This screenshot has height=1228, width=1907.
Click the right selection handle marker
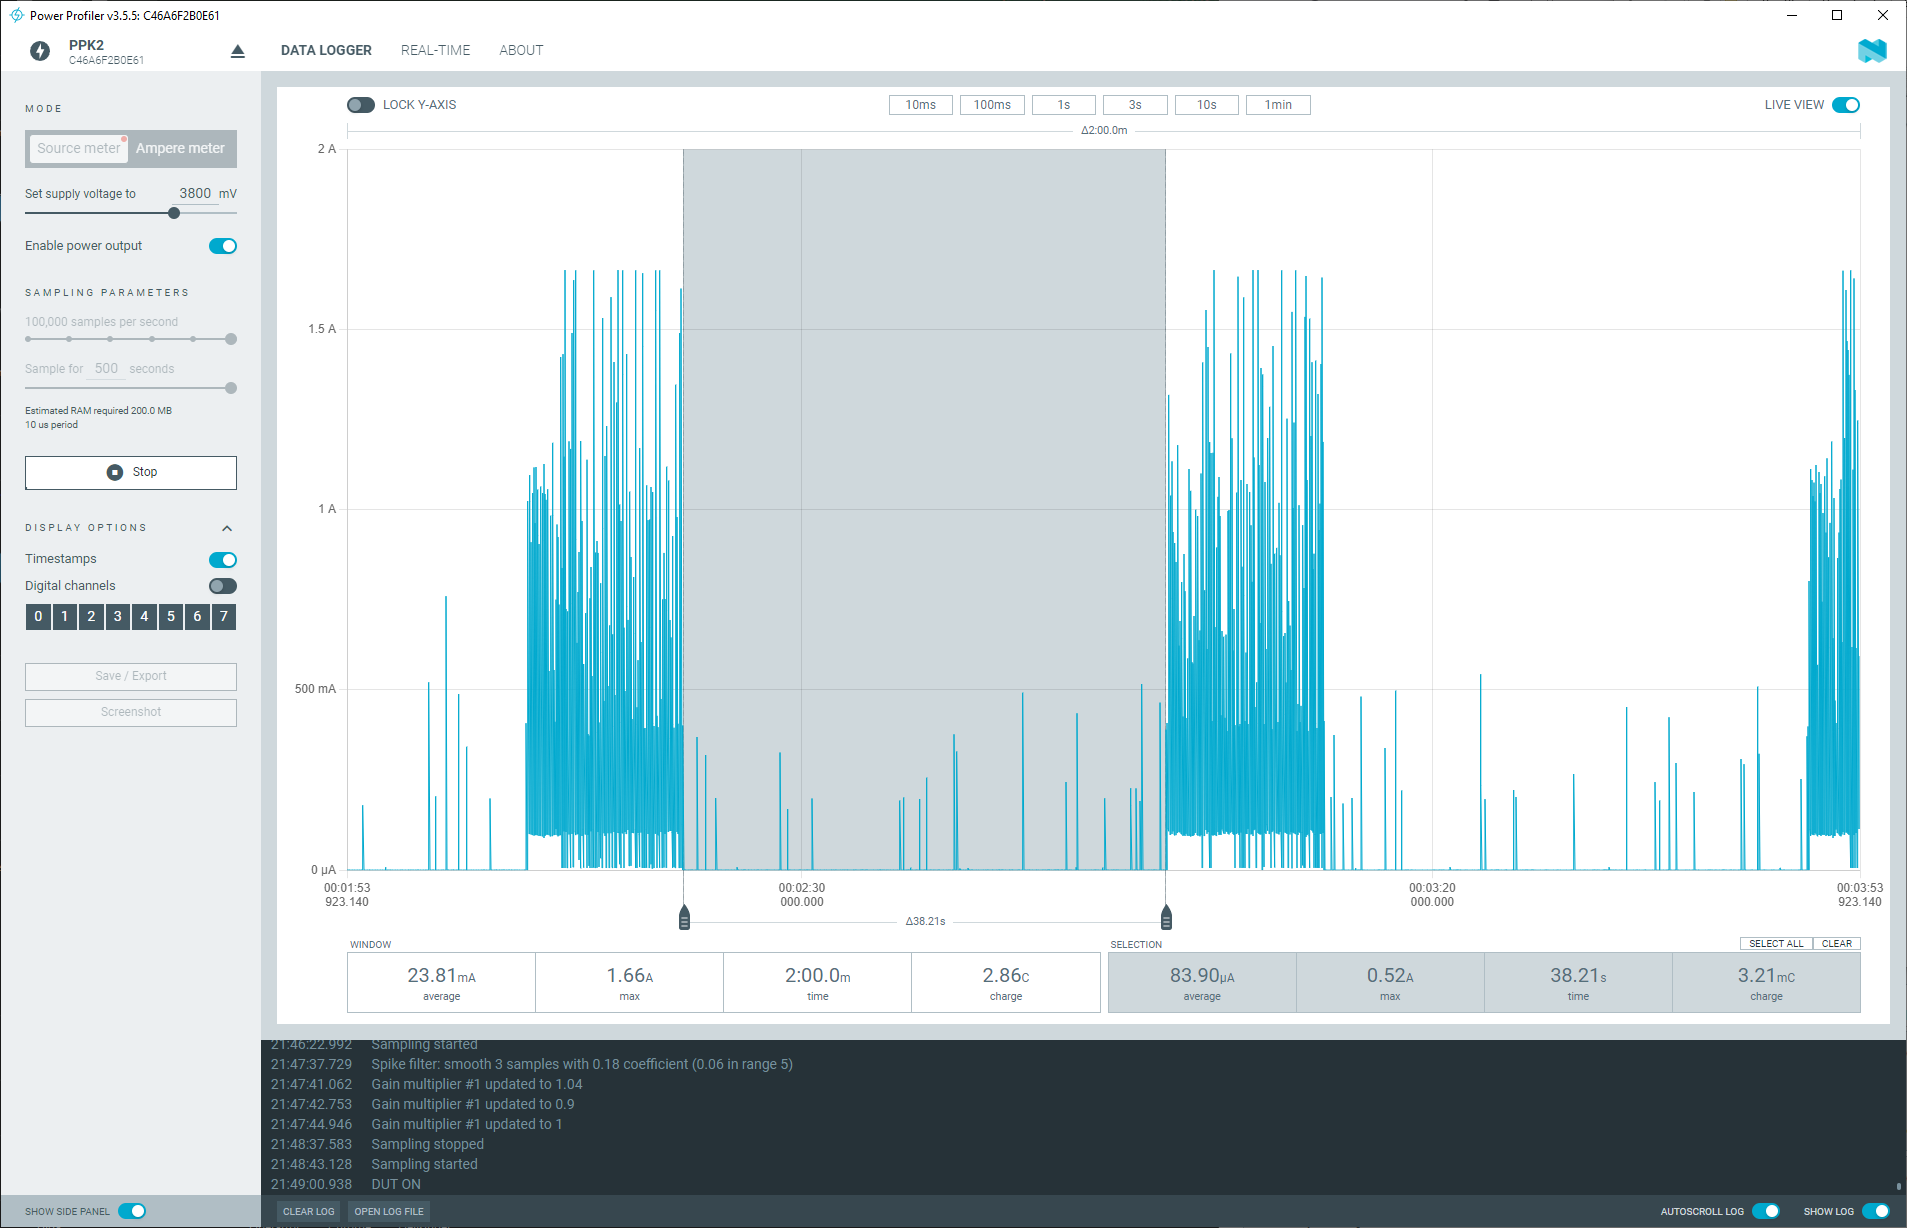1166,917
